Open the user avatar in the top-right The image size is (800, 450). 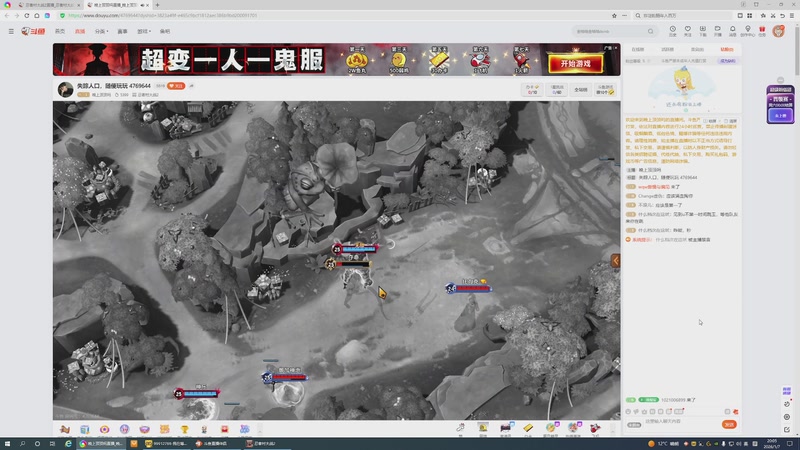pos(778,31)
